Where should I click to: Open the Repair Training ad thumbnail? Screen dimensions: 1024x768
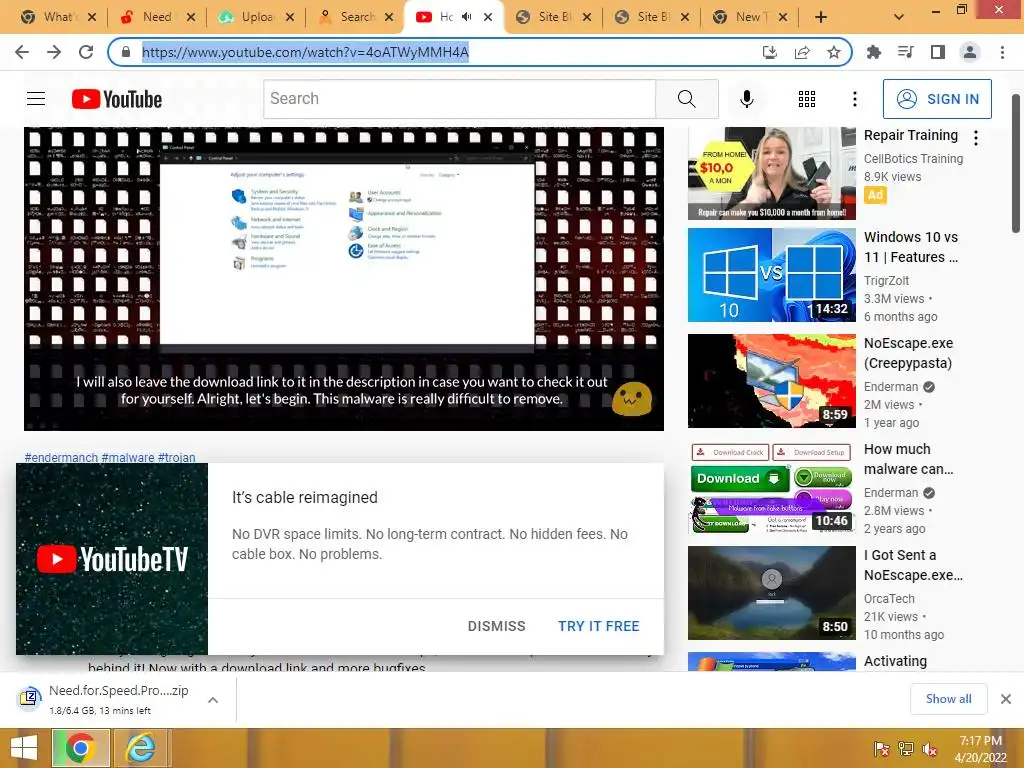click(x=771, y=173)
